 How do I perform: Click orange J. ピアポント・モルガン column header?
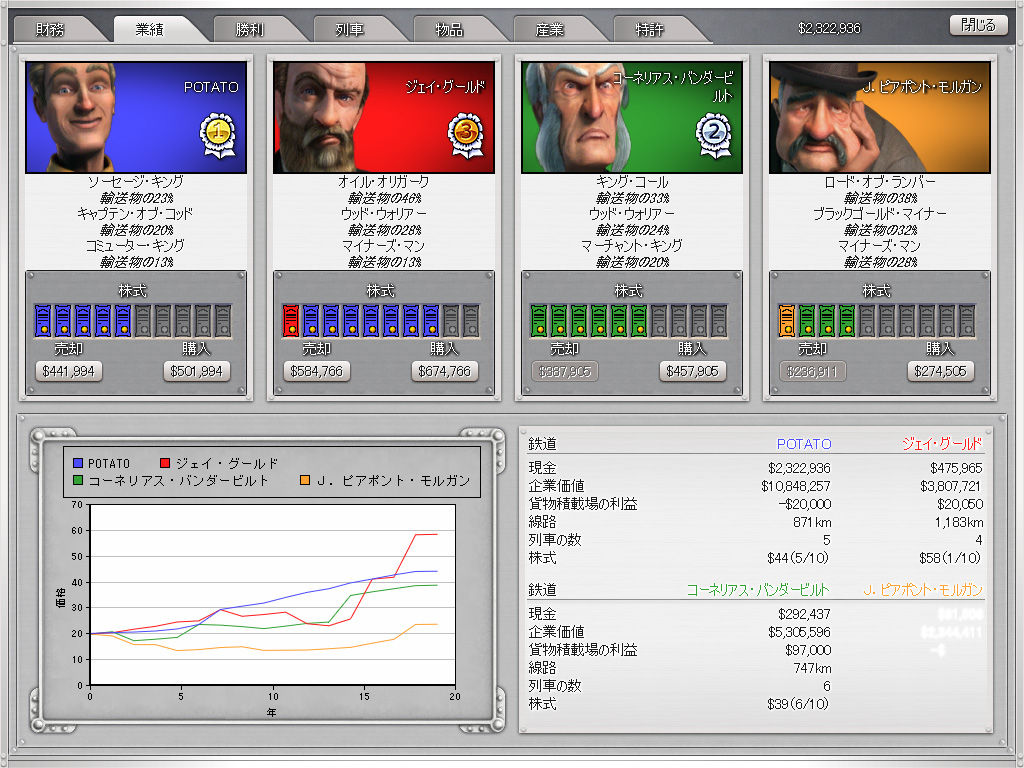923,590
